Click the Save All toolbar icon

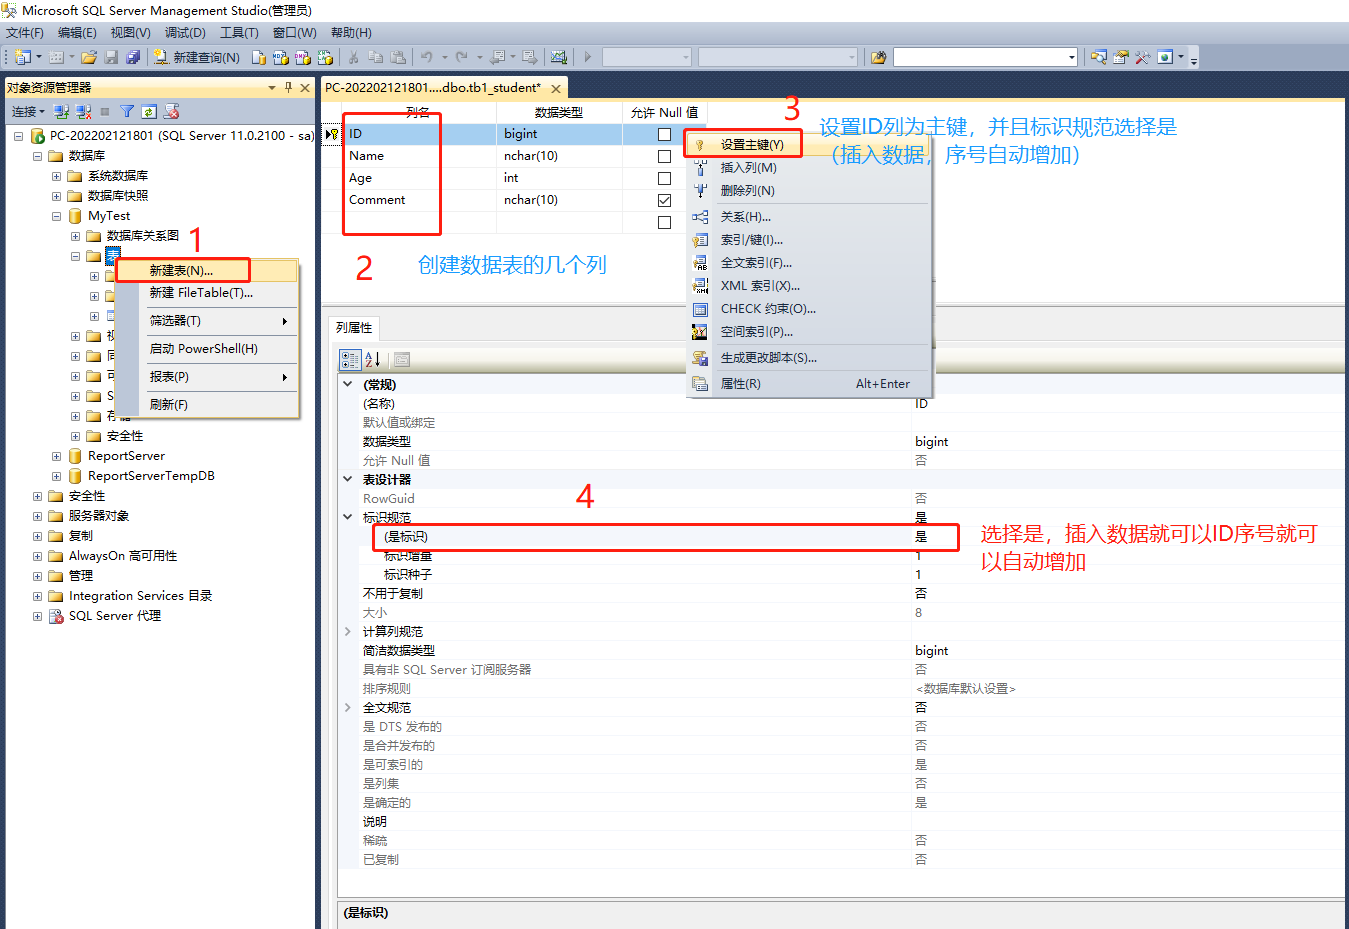133,57
